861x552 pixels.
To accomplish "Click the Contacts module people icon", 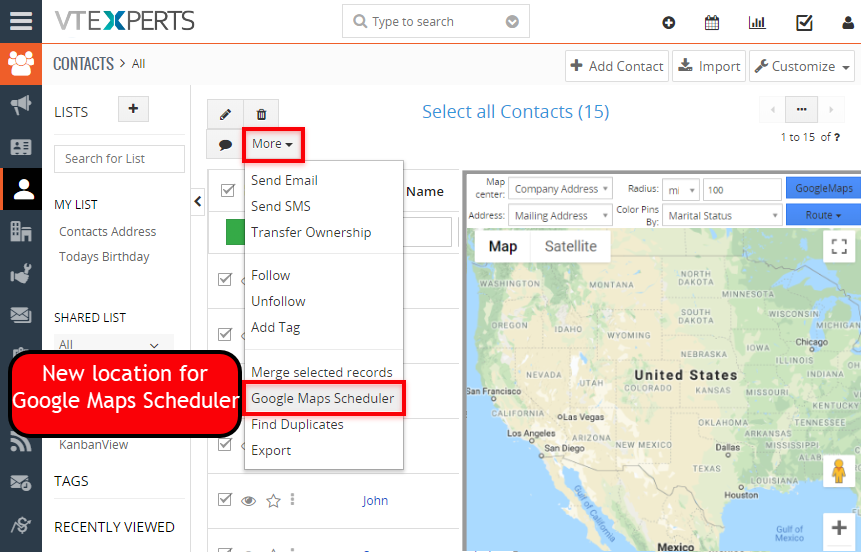I will tap(21, 63).
